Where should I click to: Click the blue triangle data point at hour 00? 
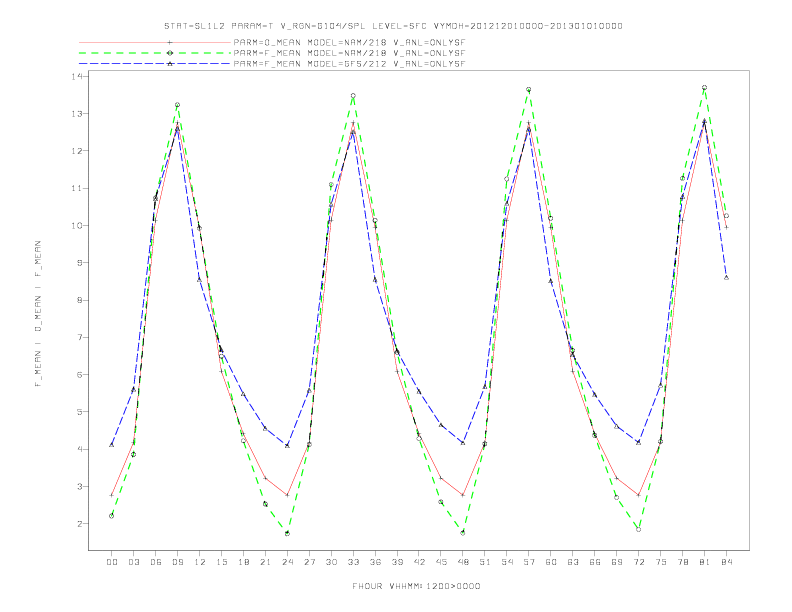click(x=112, y=445)
